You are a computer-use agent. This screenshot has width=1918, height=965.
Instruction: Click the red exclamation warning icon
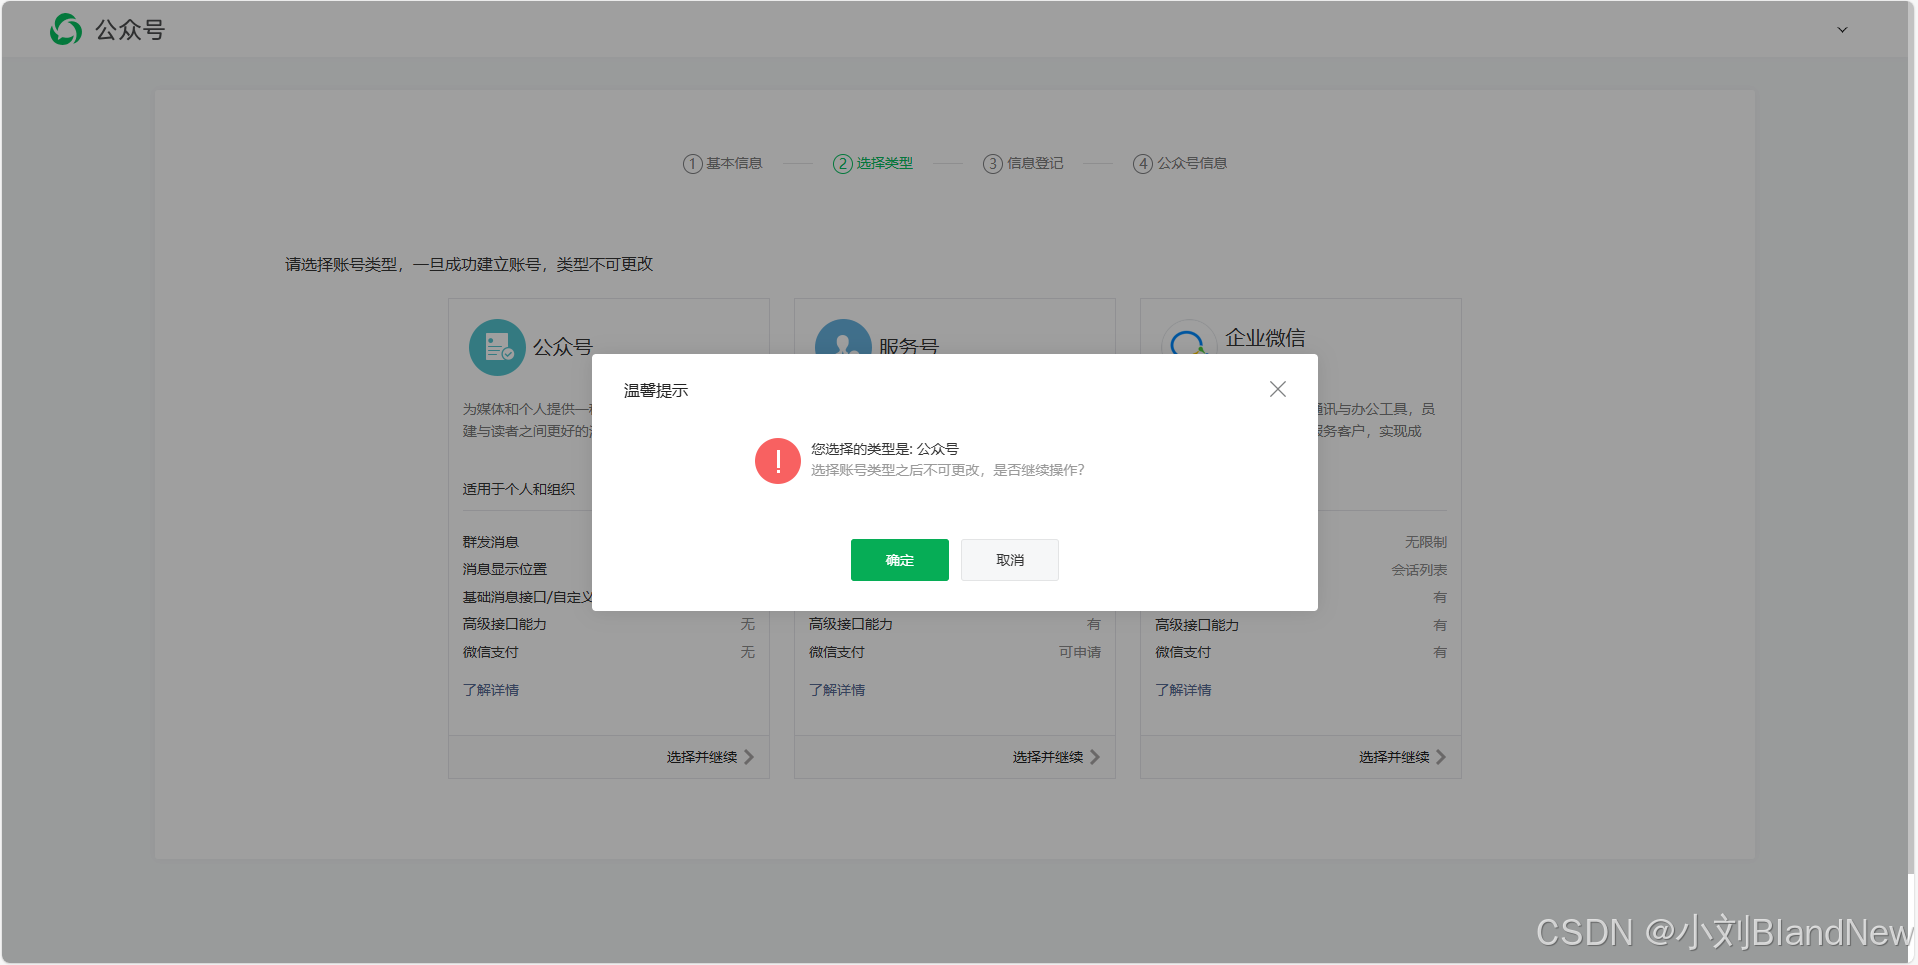point(777,461)
